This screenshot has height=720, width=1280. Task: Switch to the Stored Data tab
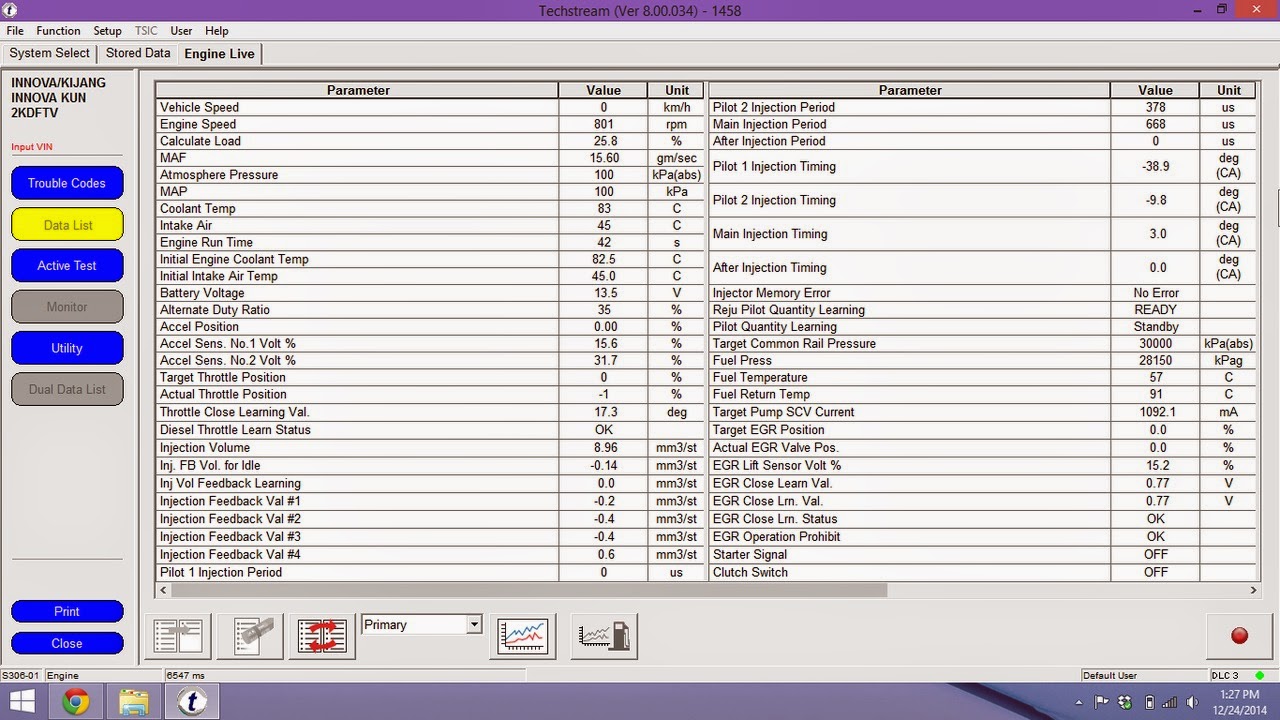138,53
